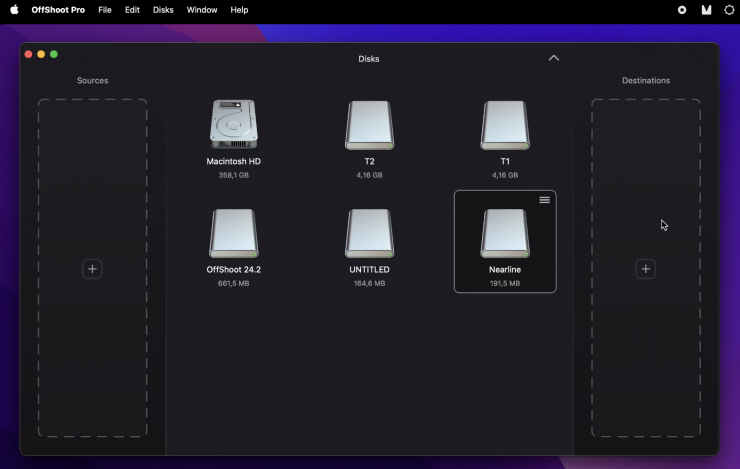Add a source with the plus icon
The image size is (740, 469).
click(x=92, y=269)
